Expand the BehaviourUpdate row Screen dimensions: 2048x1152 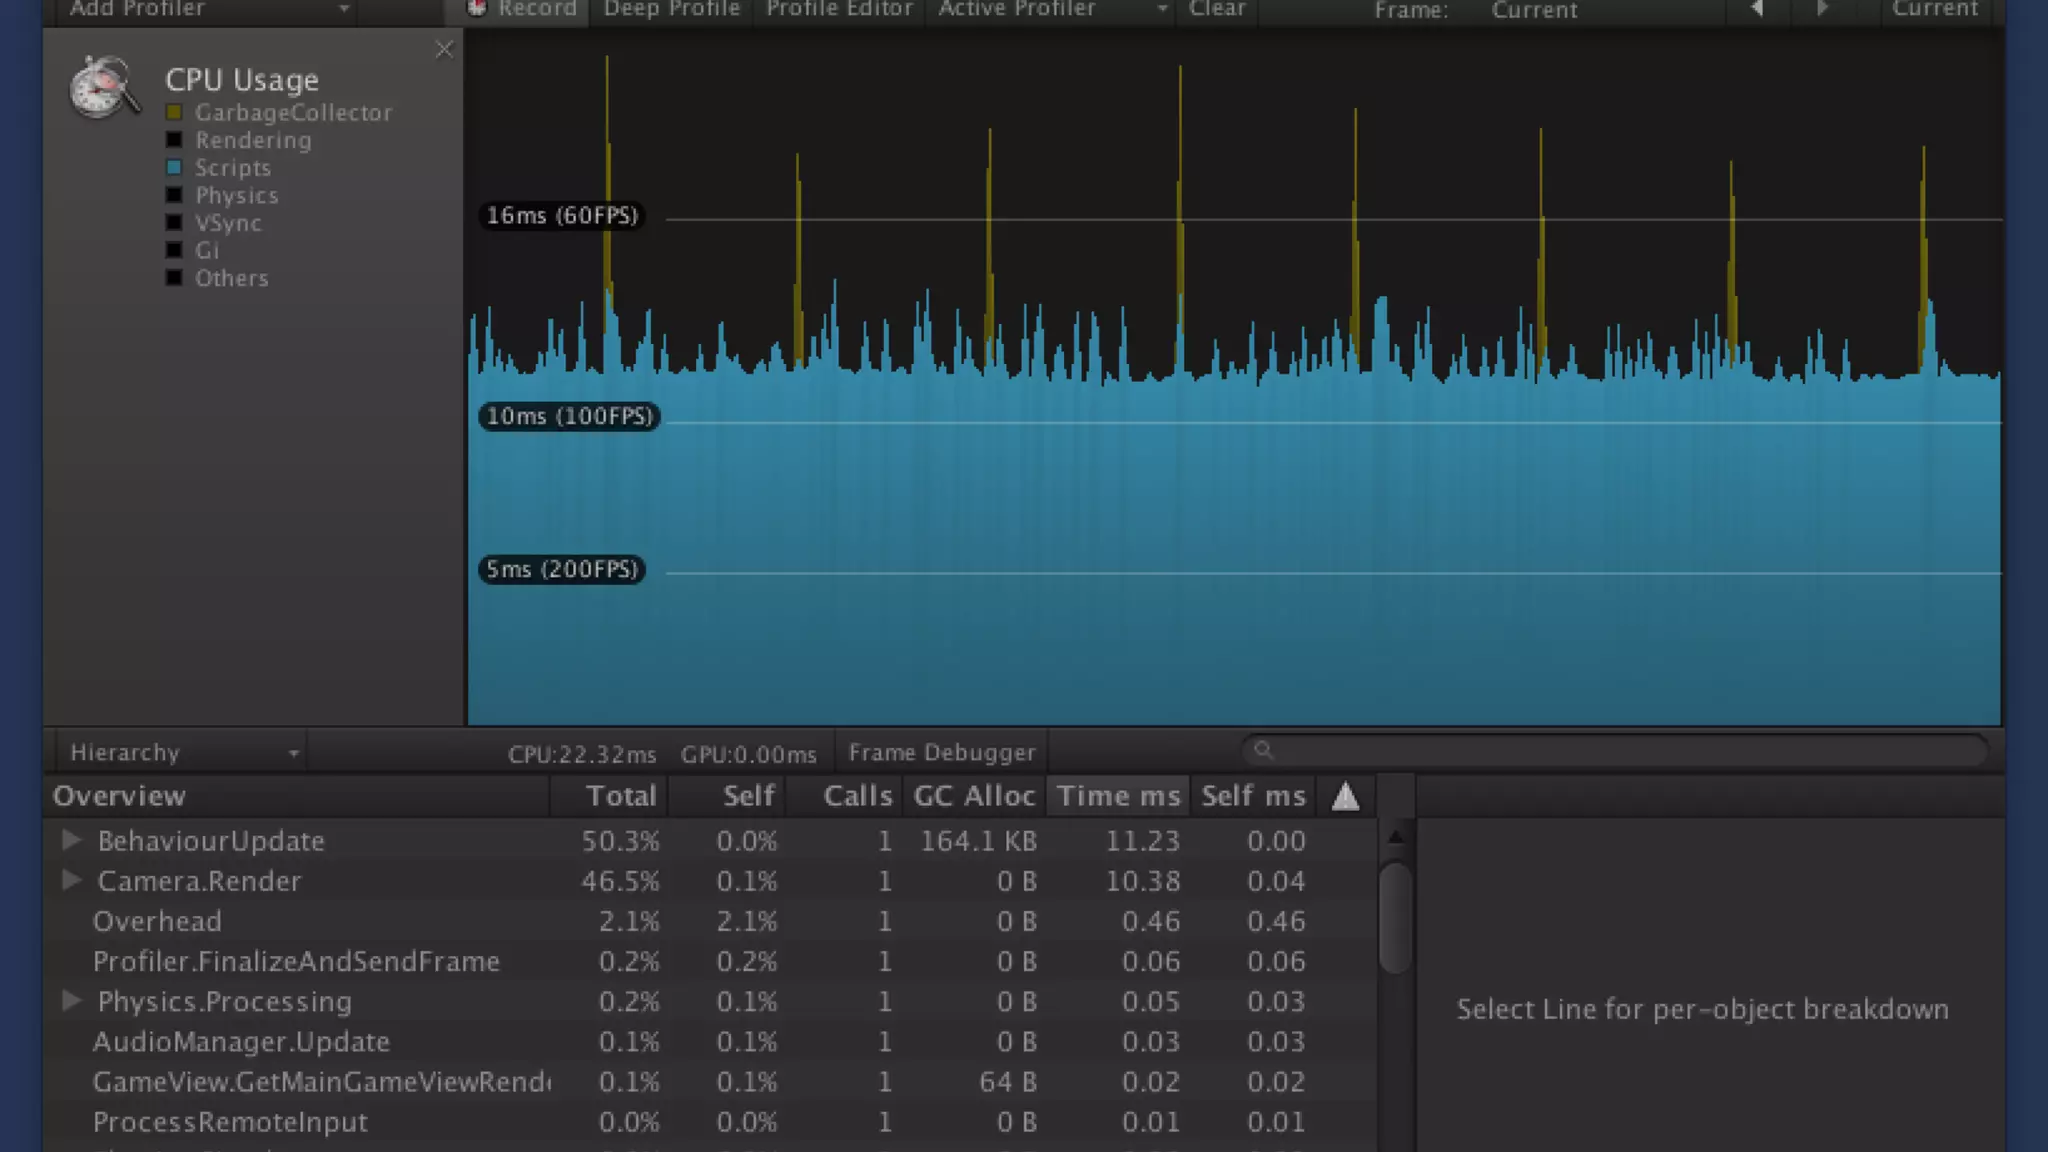(71, 840)
